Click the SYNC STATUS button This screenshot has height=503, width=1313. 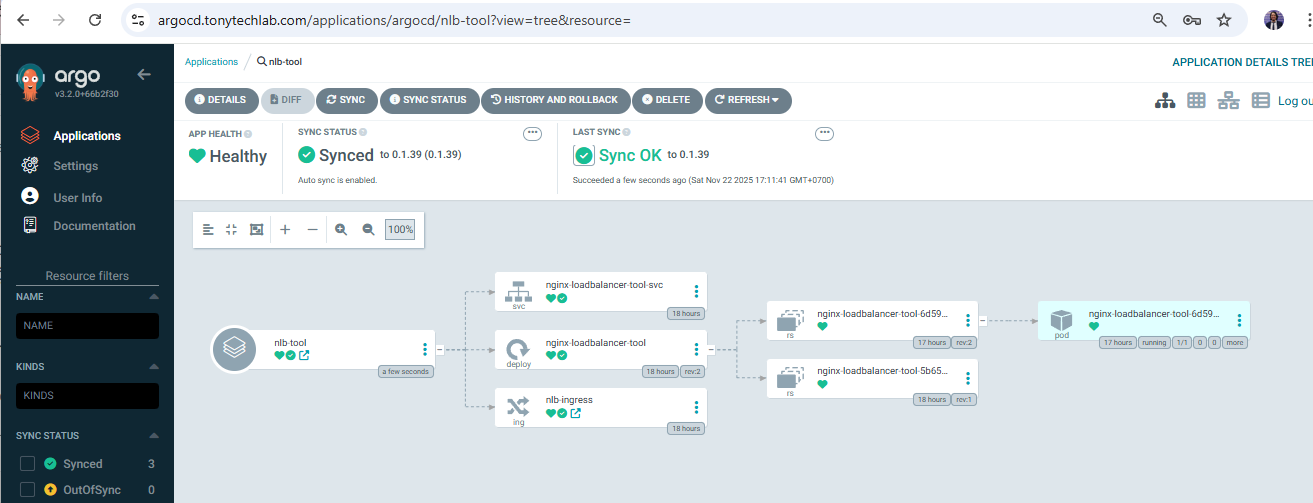point(429,100)
